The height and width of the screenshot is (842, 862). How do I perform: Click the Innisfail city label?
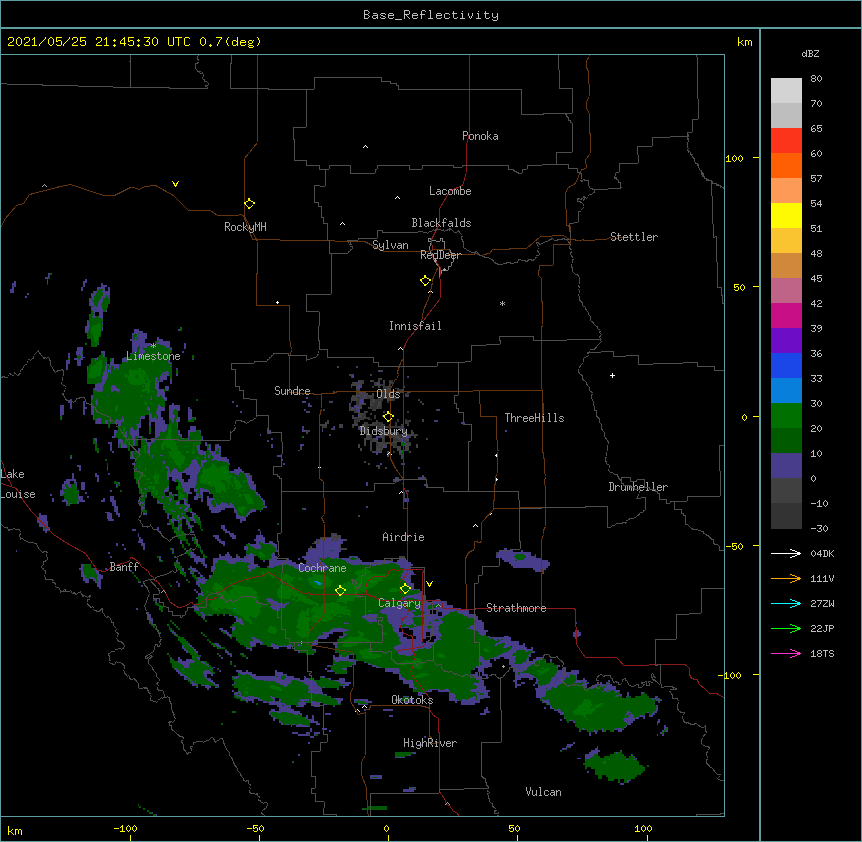(x=415, y=326)
